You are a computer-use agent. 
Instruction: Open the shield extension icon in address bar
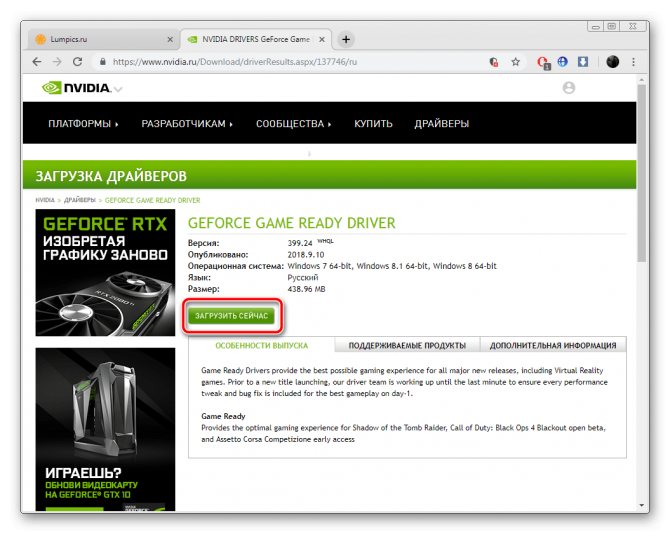click(494, 62)
